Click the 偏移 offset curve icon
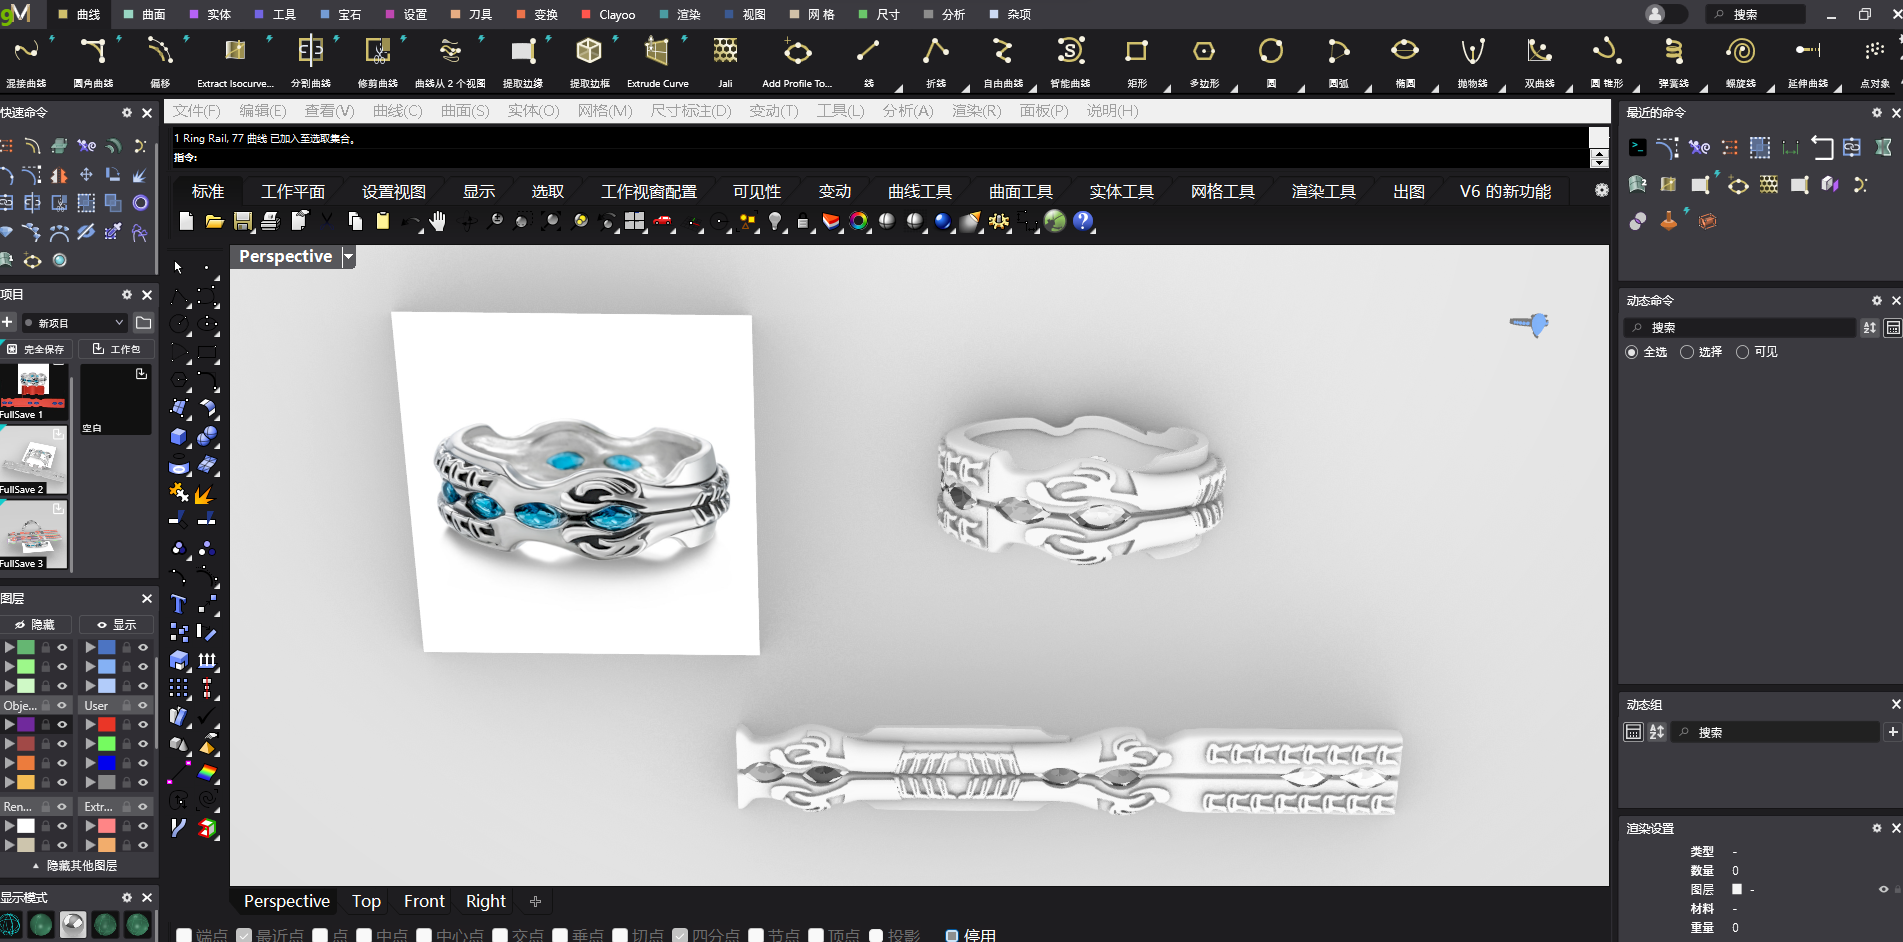Screen dimensions: 1903x942 (159, 52)
